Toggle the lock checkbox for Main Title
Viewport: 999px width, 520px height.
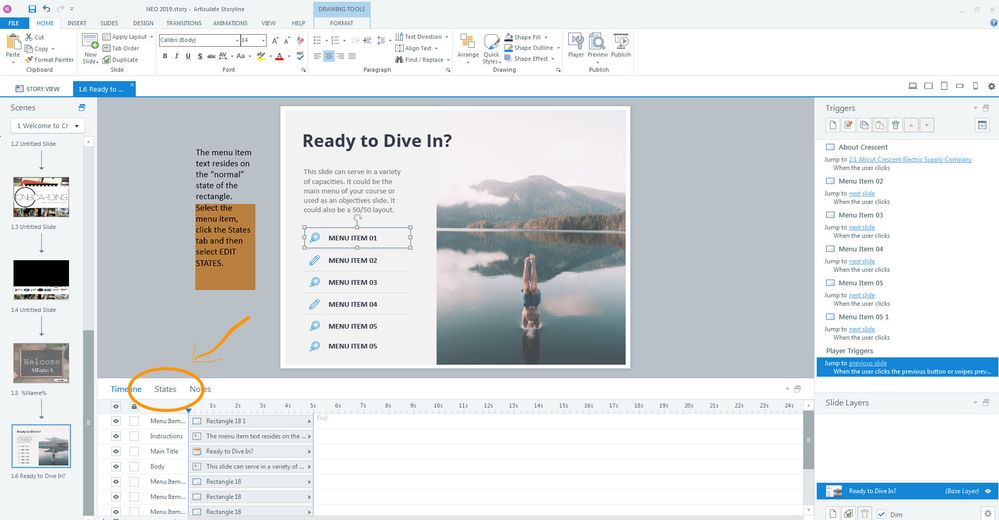coord(134,451)
